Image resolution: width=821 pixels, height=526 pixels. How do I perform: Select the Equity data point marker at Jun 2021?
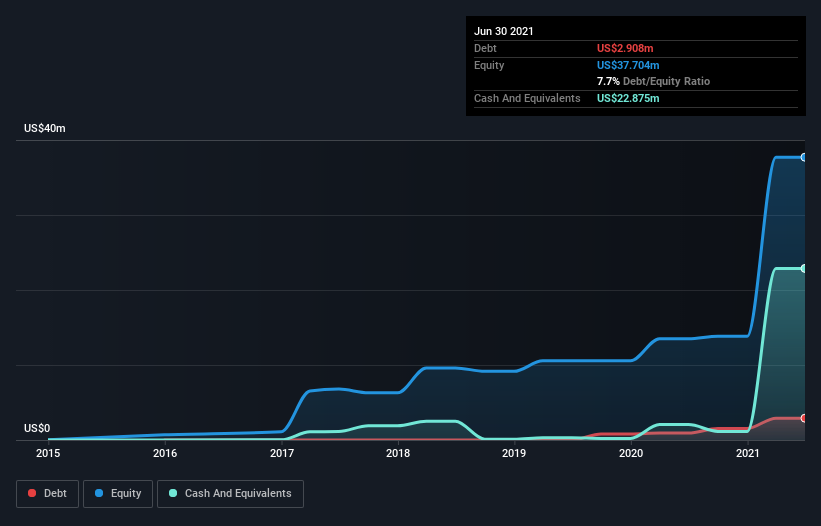(804, 157)
